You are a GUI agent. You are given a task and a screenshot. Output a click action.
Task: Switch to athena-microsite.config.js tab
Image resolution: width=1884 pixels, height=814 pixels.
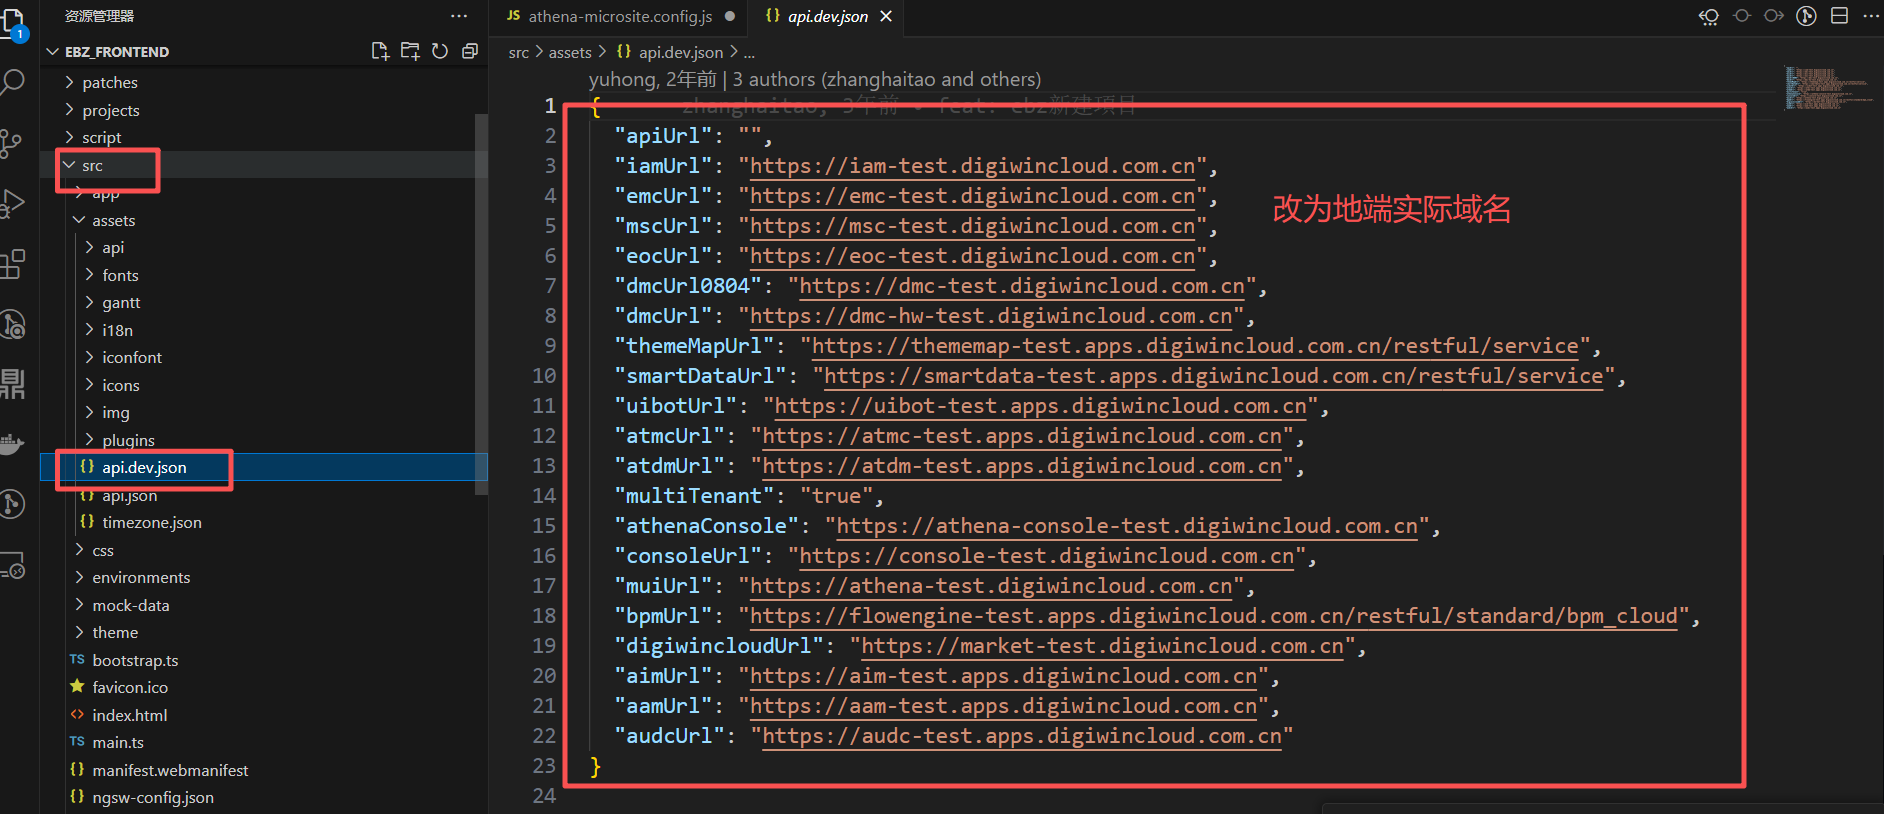(x=620, y=17)
